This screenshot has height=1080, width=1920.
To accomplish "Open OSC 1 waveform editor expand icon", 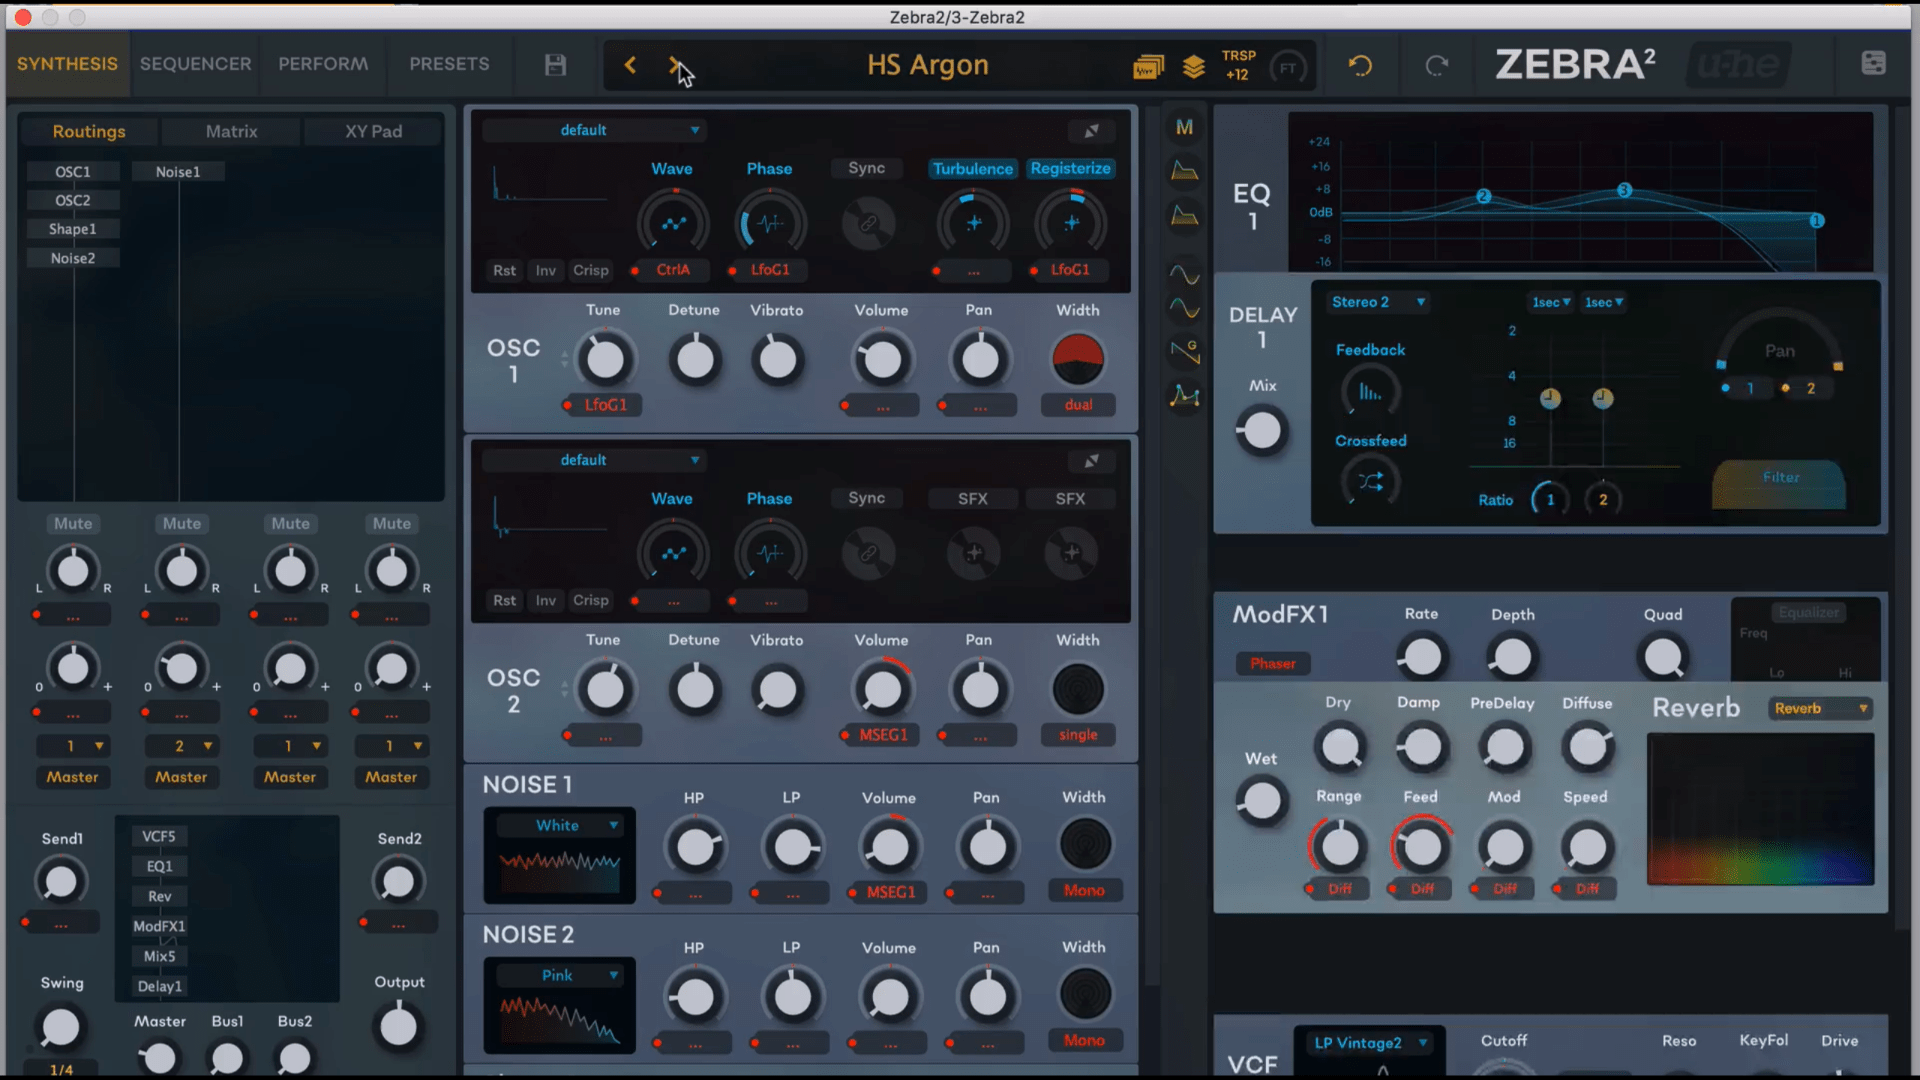I will coord(1091,131).
